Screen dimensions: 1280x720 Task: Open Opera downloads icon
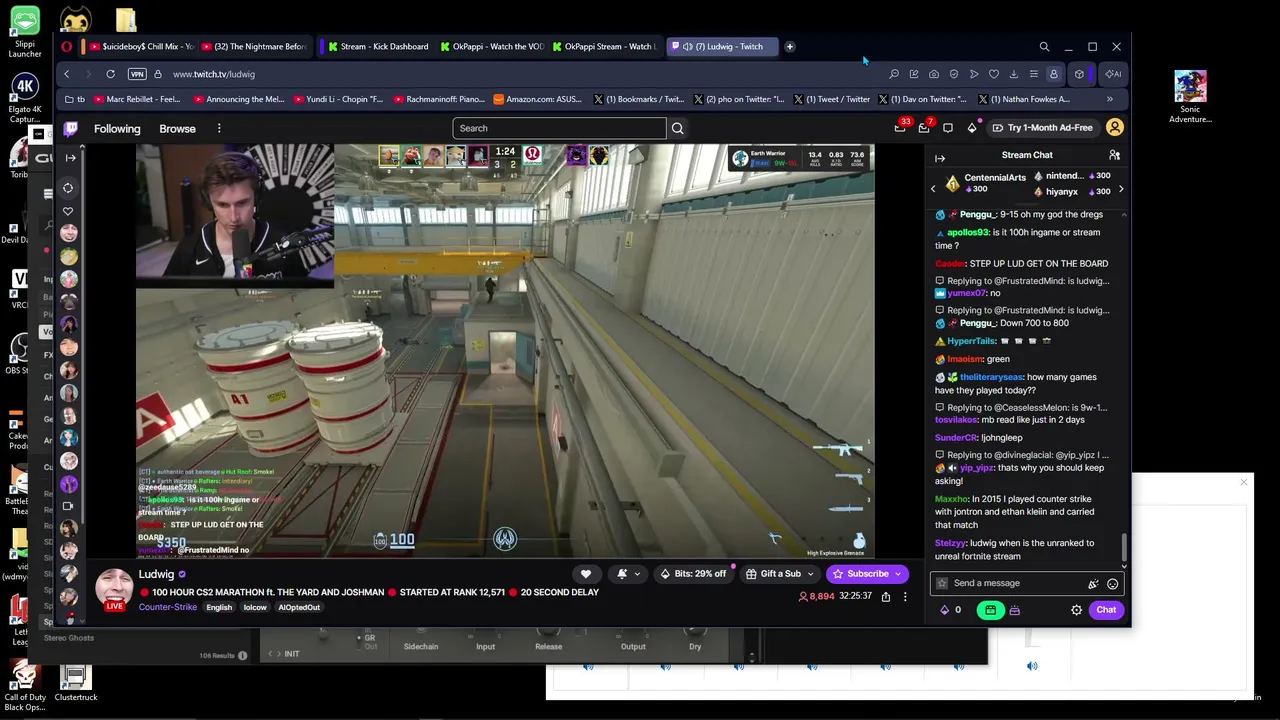1013,74
